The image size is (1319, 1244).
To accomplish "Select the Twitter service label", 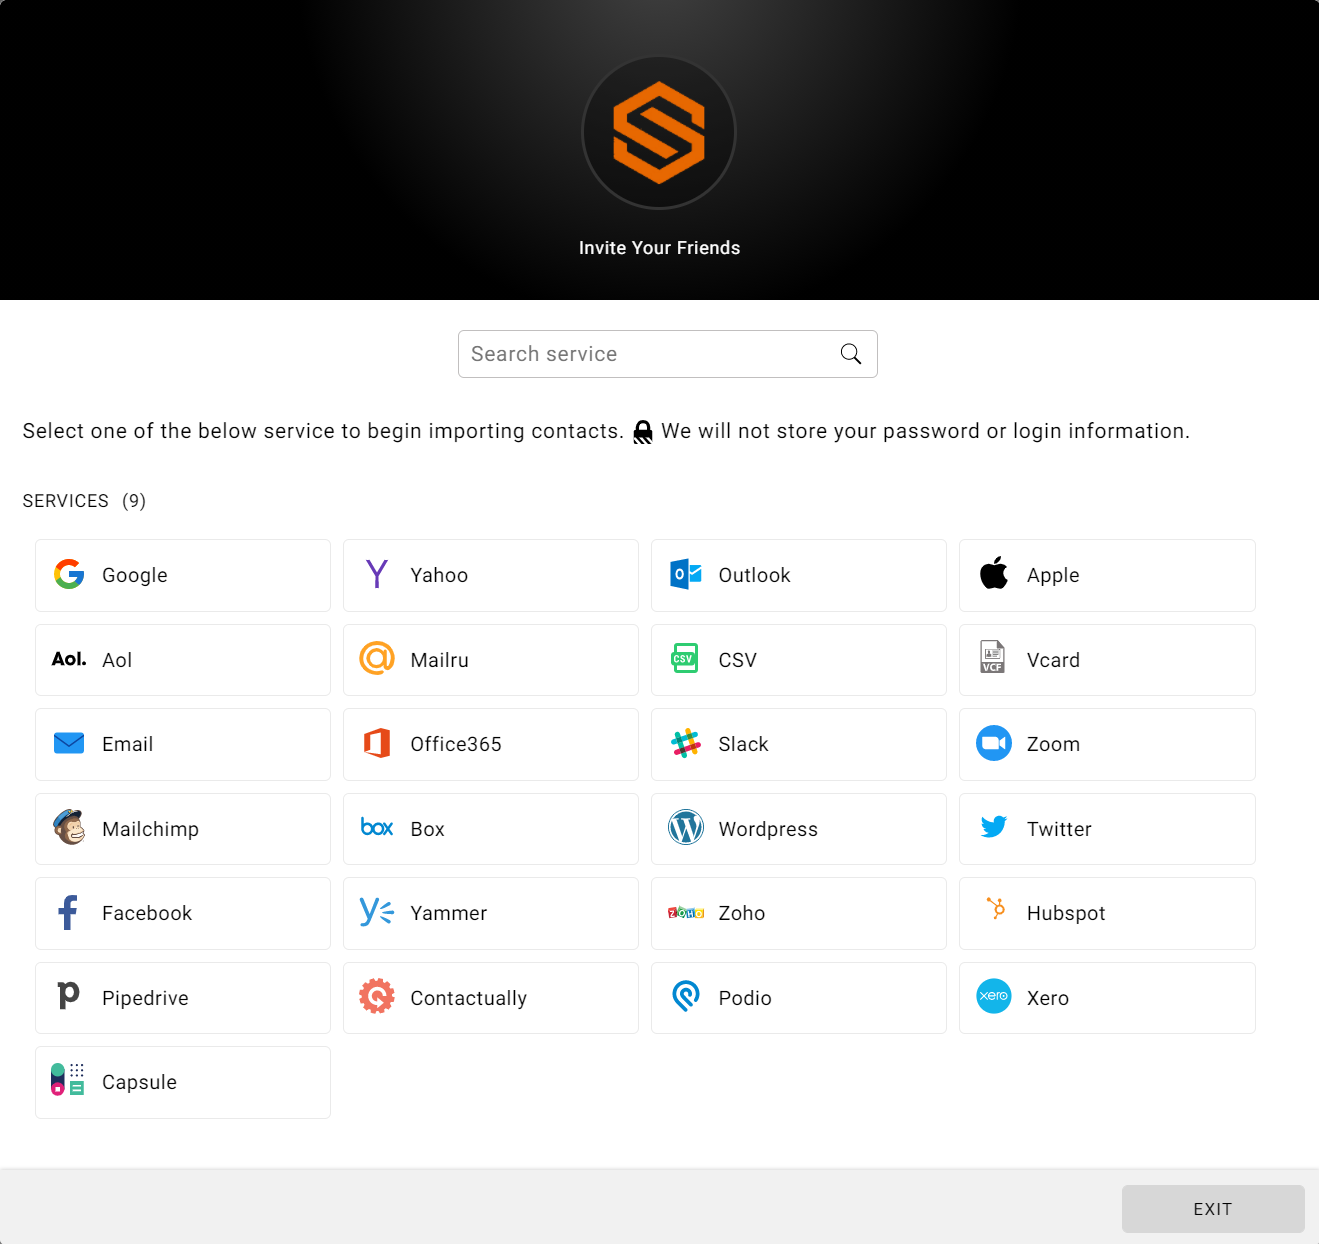I will click(x=1059, y=829).
